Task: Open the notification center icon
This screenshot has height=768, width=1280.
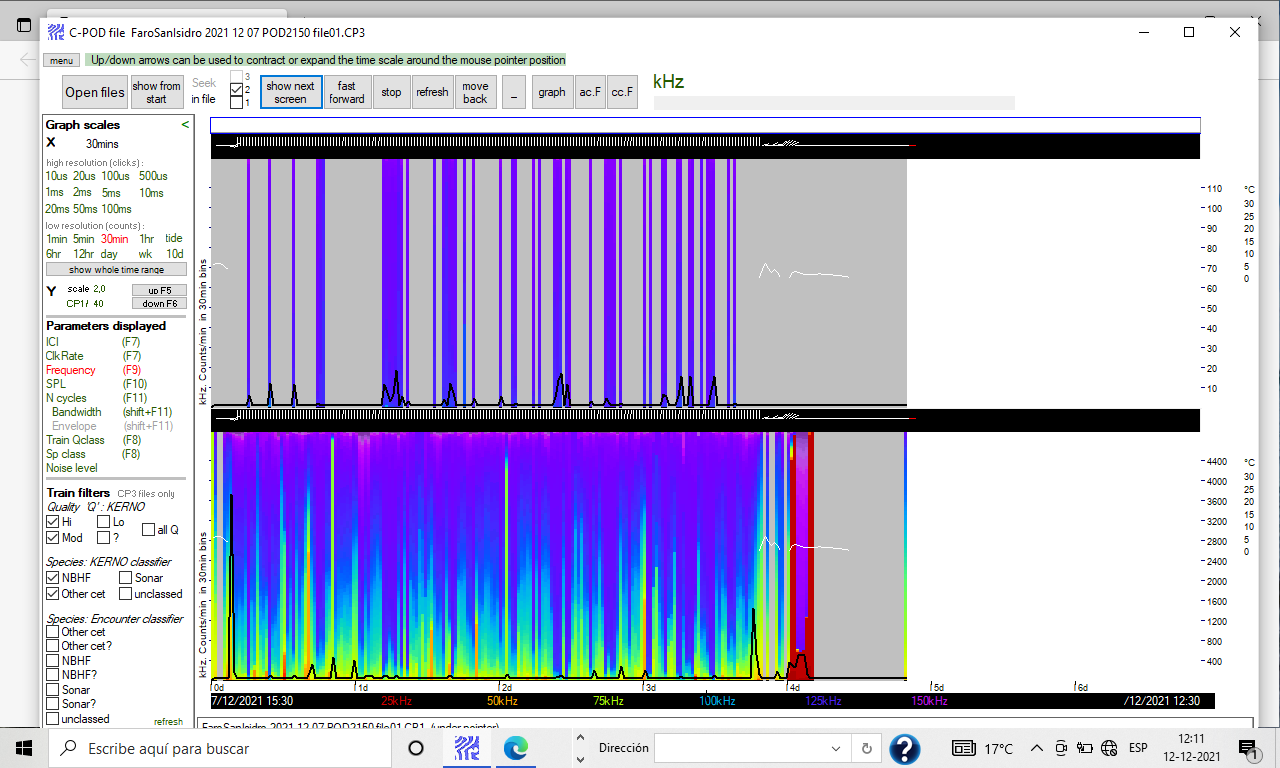Action: pyautogui.click(x=1247, y=748)
